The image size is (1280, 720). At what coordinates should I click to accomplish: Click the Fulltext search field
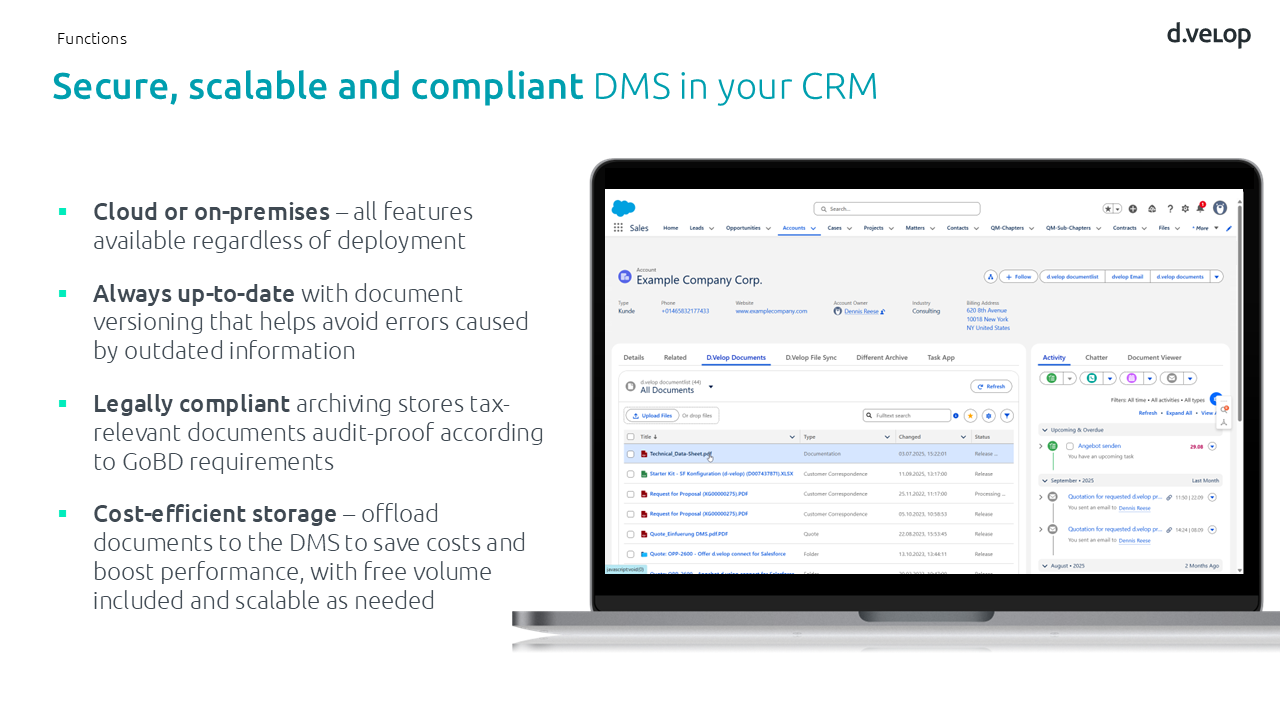910,416
